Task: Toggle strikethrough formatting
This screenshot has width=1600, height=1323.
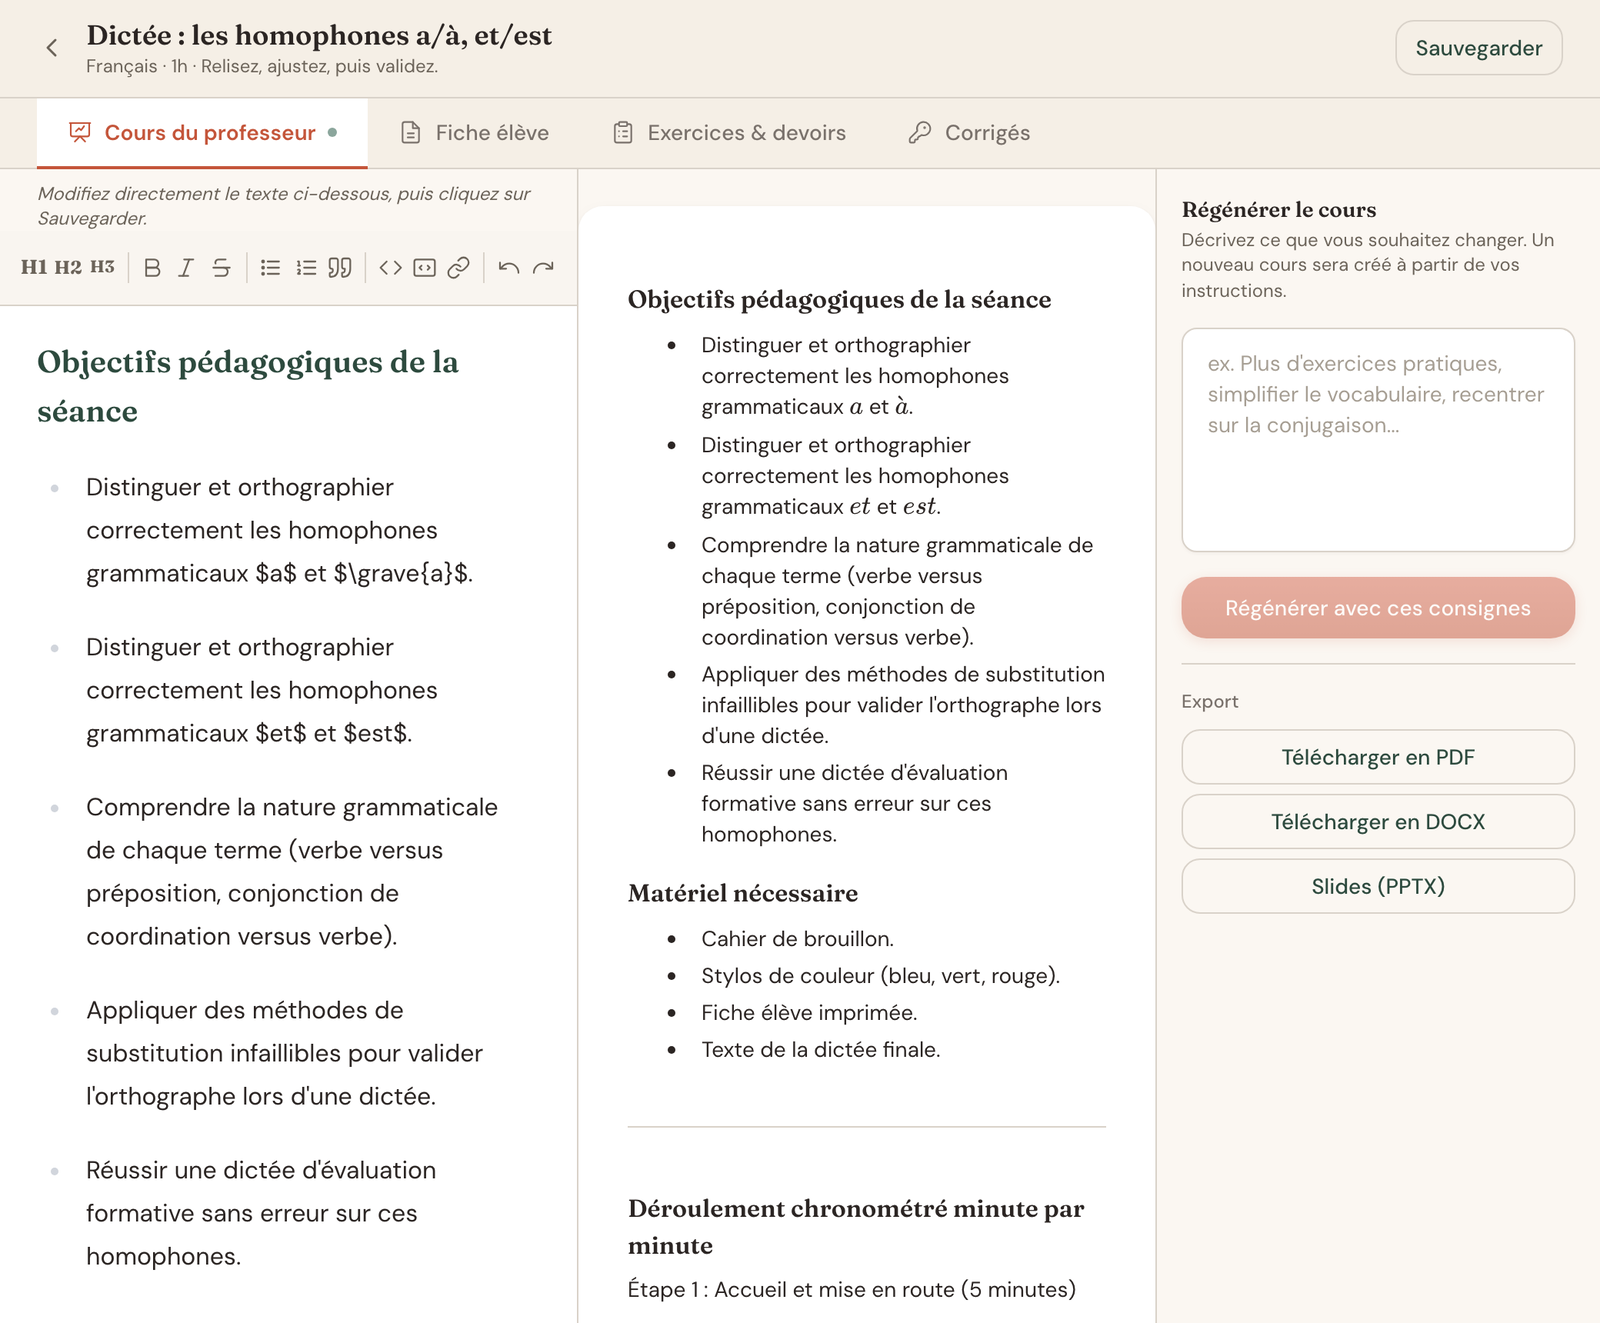Action: pos(221,268)
